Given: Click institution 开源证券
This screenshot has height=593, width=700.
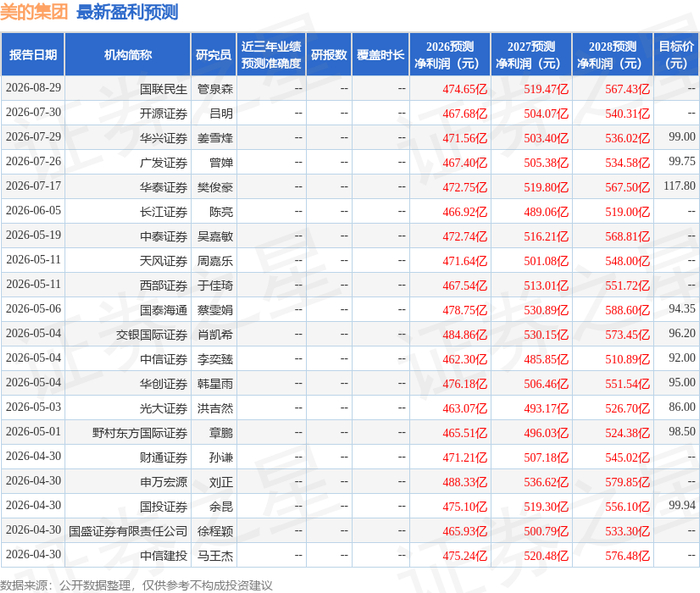Looking at the screenshot, I should [x=163, y=113].
